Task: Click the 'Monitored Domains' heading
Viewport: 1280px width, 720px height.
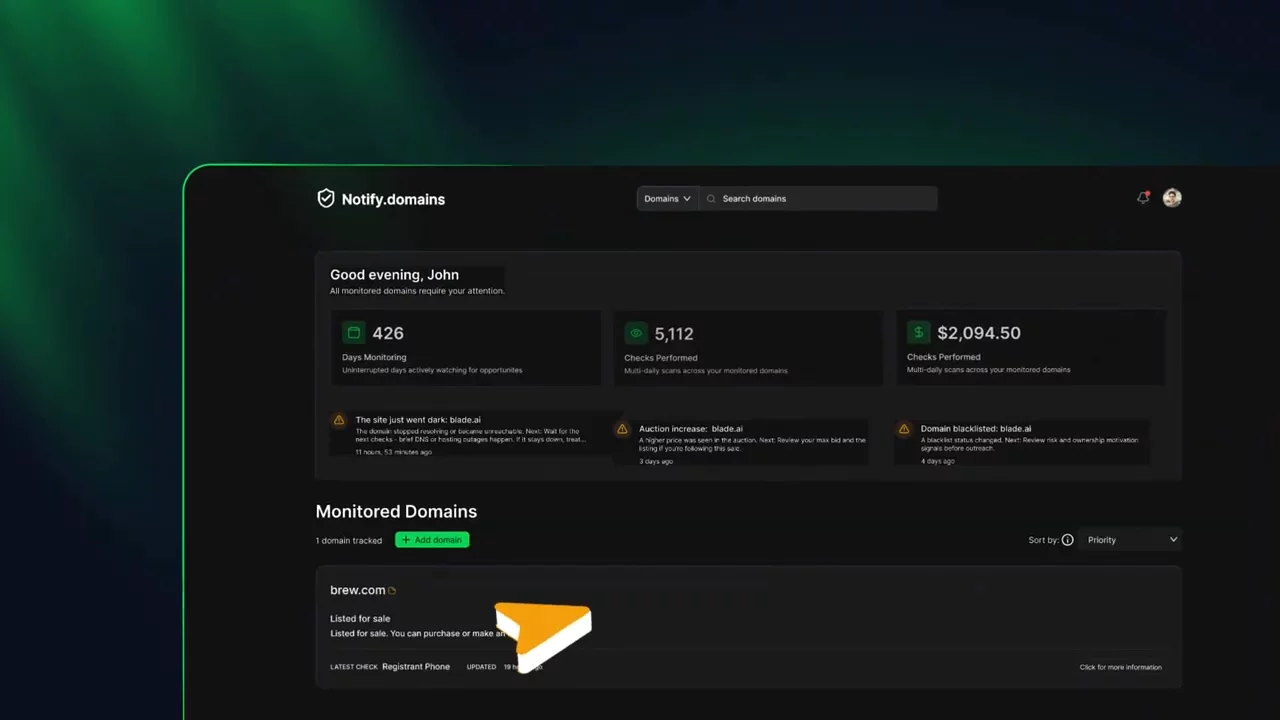Action: [396, 511]
